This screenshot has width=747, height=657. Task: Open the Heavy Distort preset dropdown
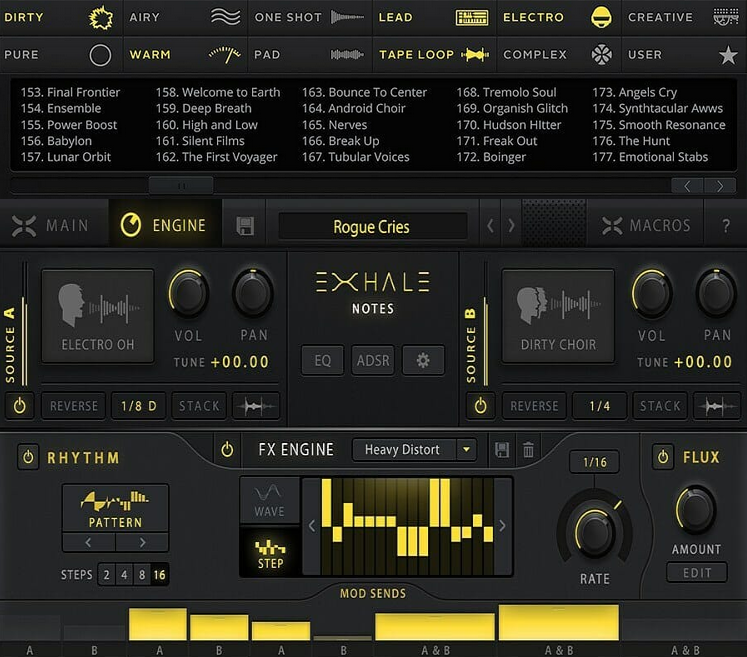(414, 450)
